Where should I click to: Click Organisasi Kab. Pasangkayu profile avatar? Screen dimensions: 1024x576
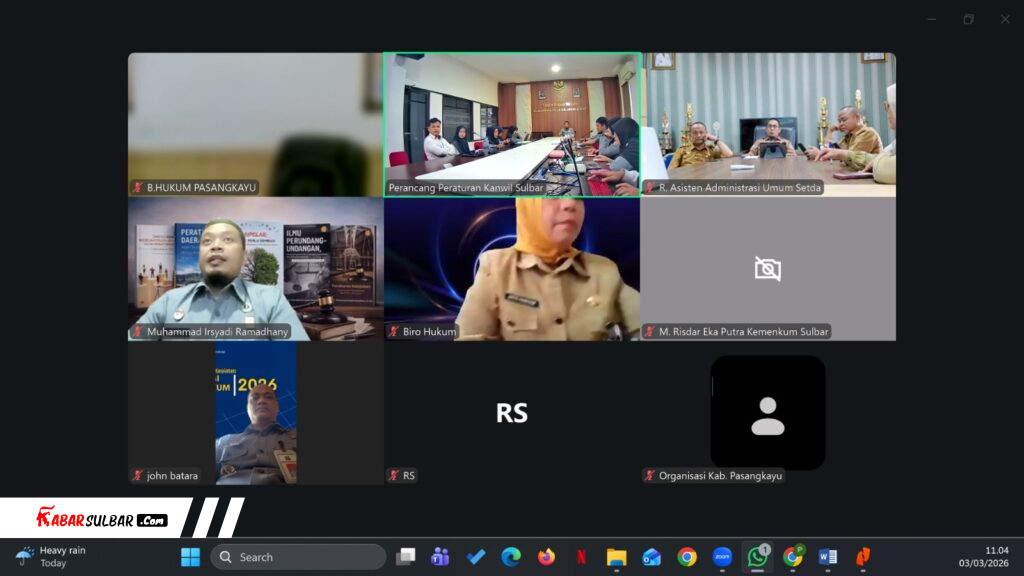click(x=767, y=413)
